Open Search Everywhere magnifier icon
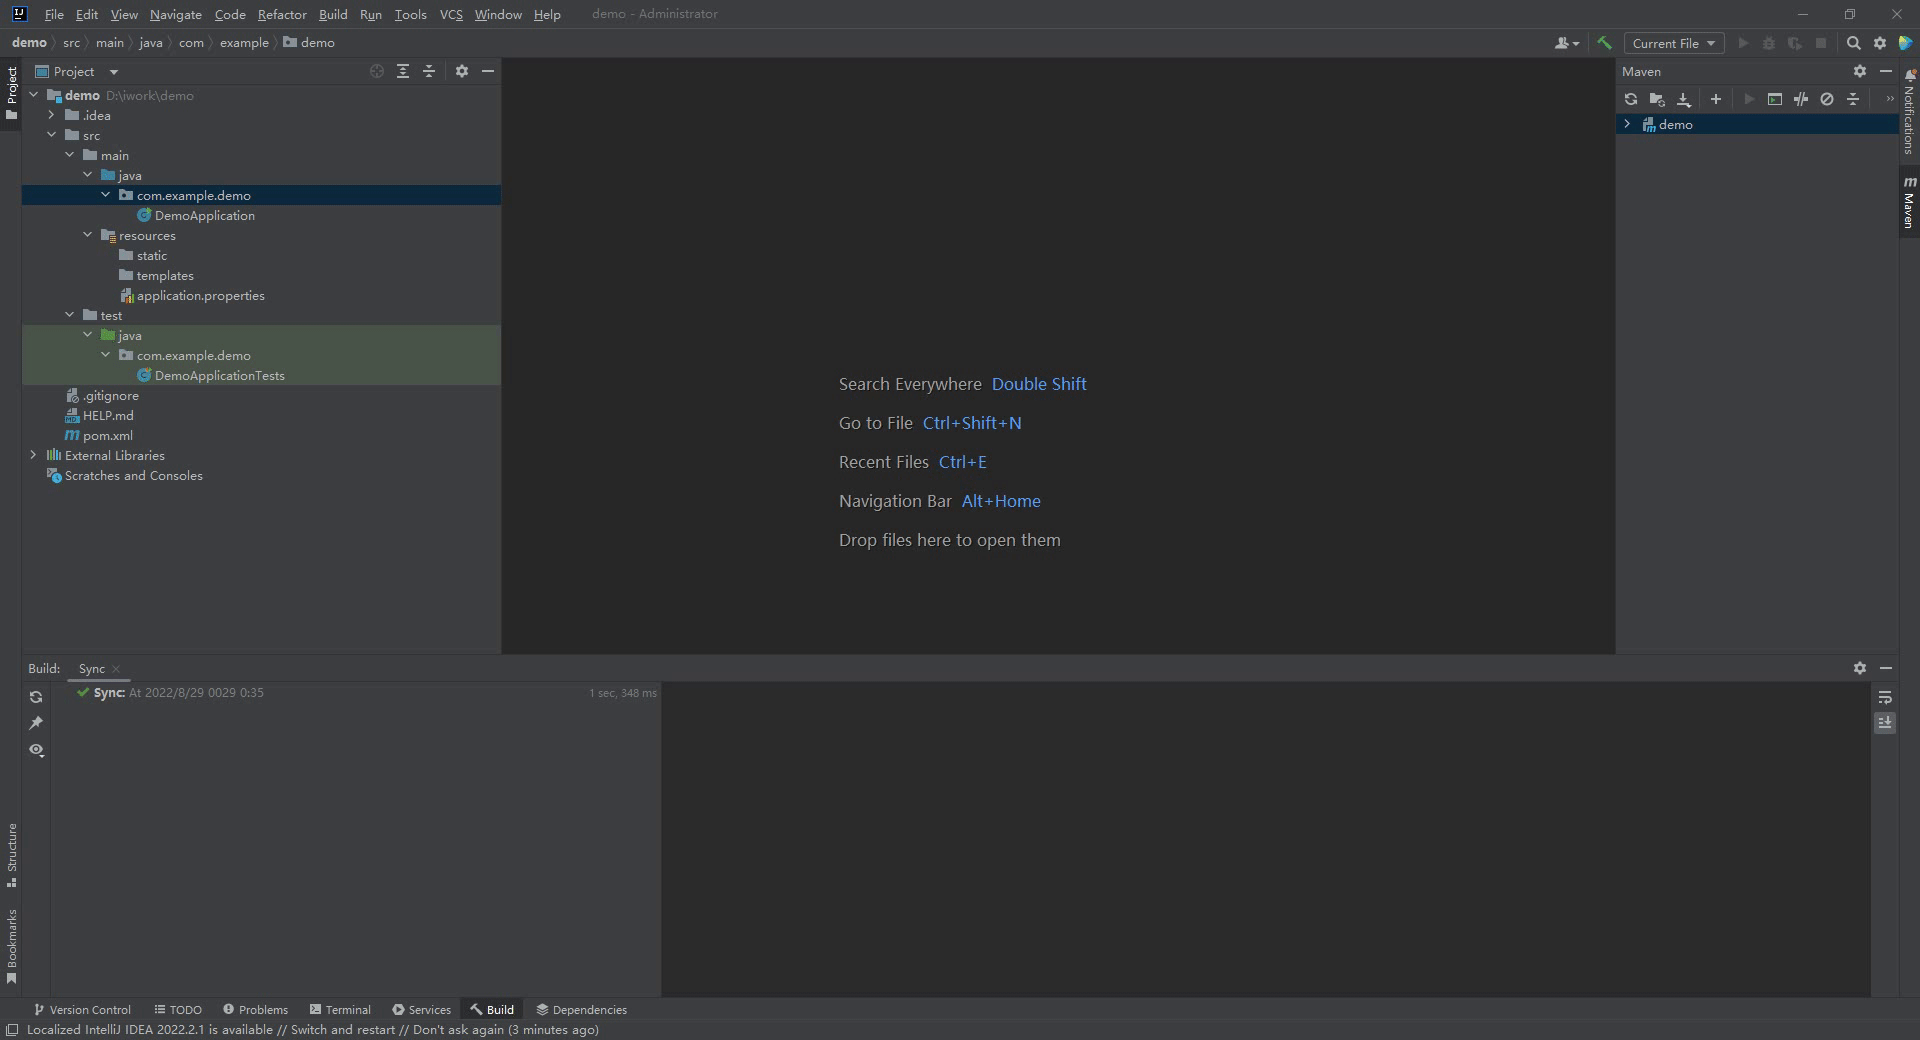This screenshot has height=1040, width=1920. pyautogui.click(x=1854, y=43)
